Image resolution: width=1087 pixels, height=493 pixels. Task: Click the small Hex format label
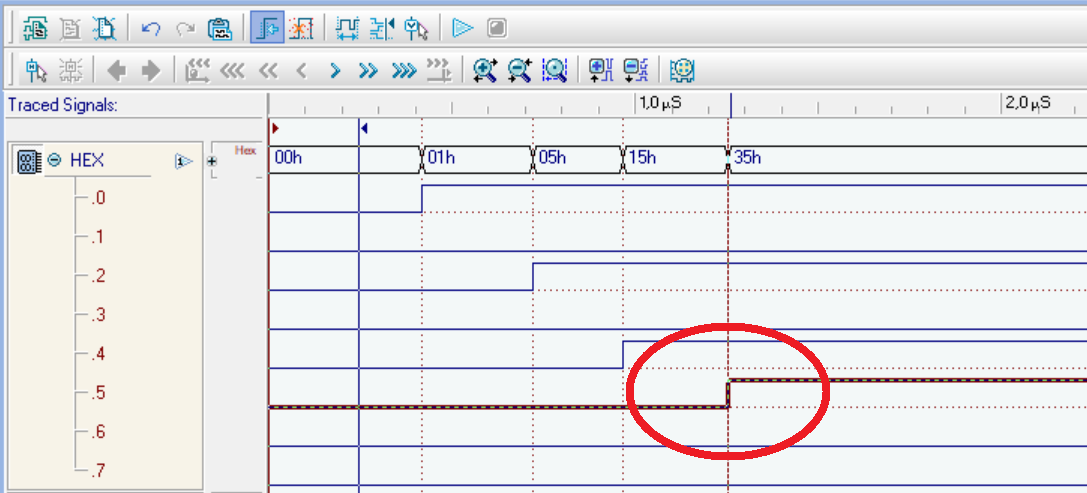245,150
